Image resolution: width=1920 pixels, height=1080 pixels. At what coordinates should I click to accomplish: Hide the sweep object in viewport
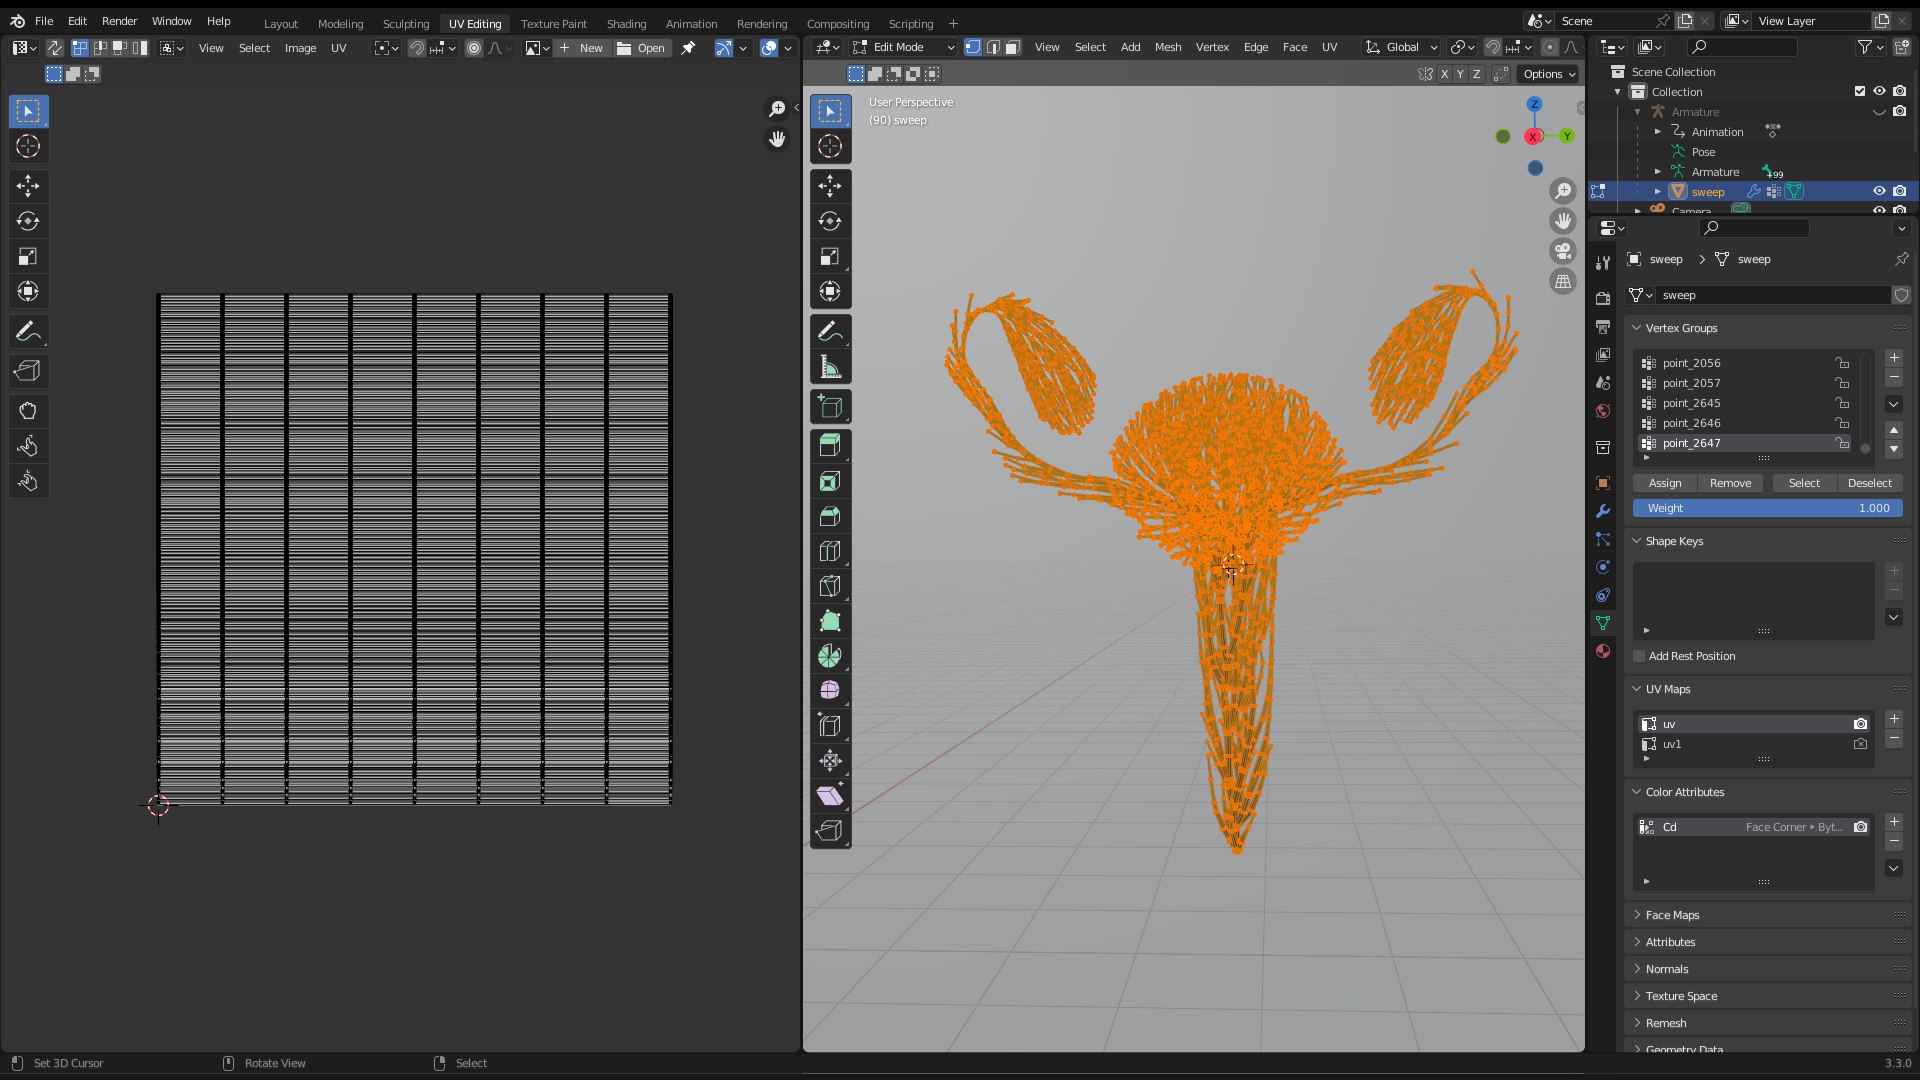point(1879,191)
